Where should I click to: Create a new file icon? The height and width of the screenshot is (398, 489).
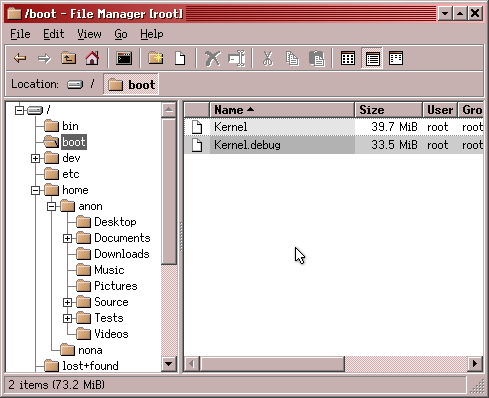click(x=180, y=59)
